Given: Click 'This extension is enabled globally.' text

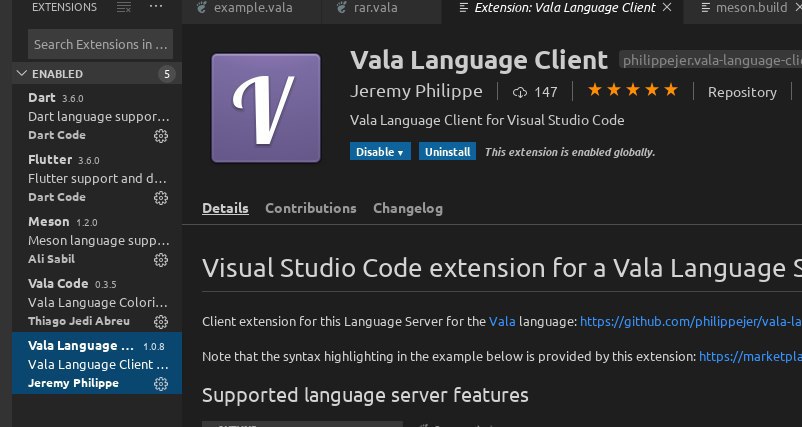Looking at the screenshot, I should coord(570,152).
